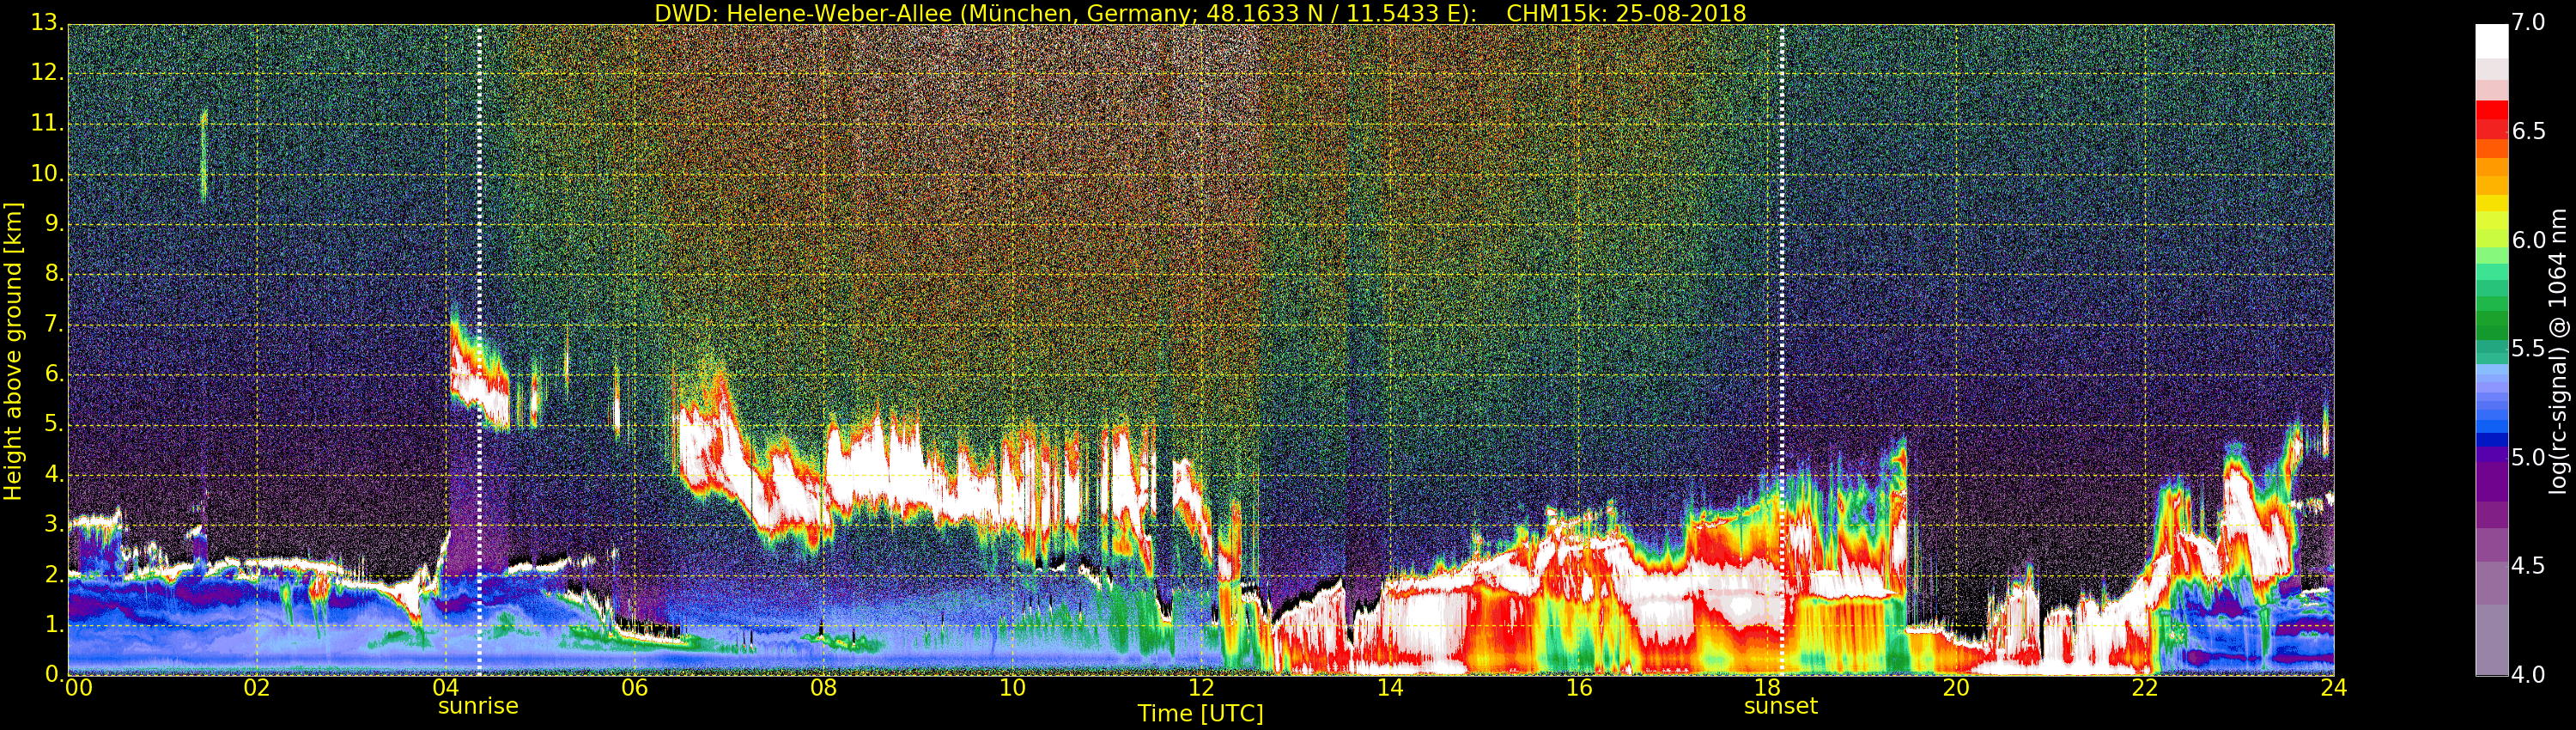This screenshot has height=730, width=2576.
Task: Click the 'Time [UTC]' axis label
Action: click(1200, 714)
